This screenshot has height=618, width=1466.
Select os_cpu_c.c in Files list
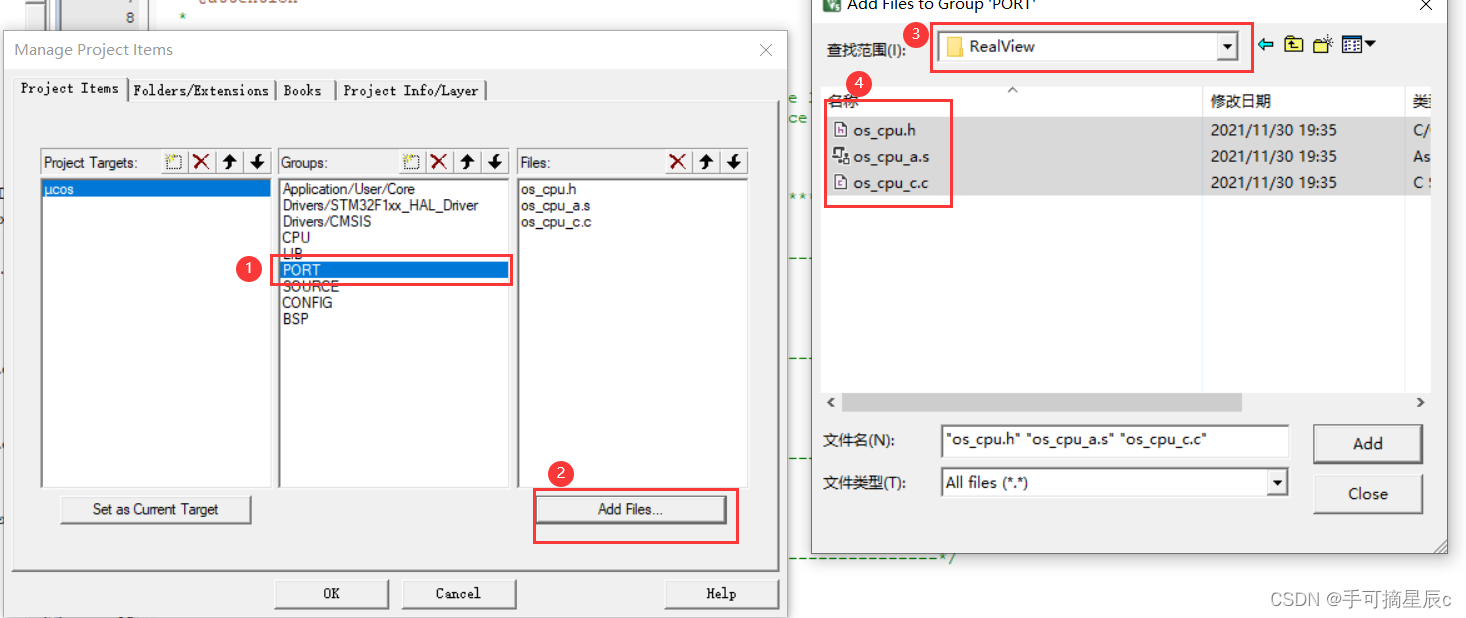(x=555, y=221)
